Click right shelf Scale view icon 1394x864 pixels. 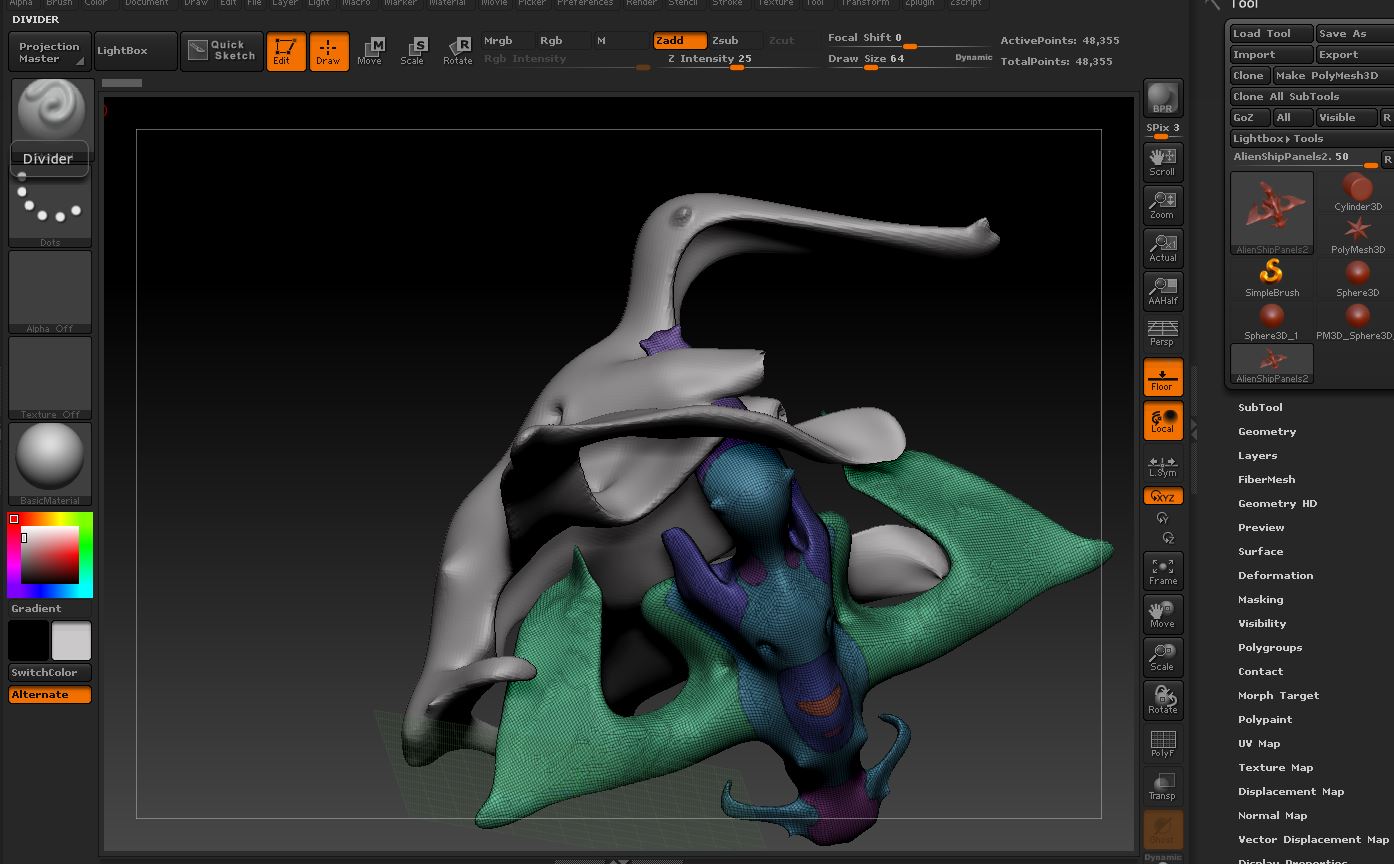(1162, 657)
